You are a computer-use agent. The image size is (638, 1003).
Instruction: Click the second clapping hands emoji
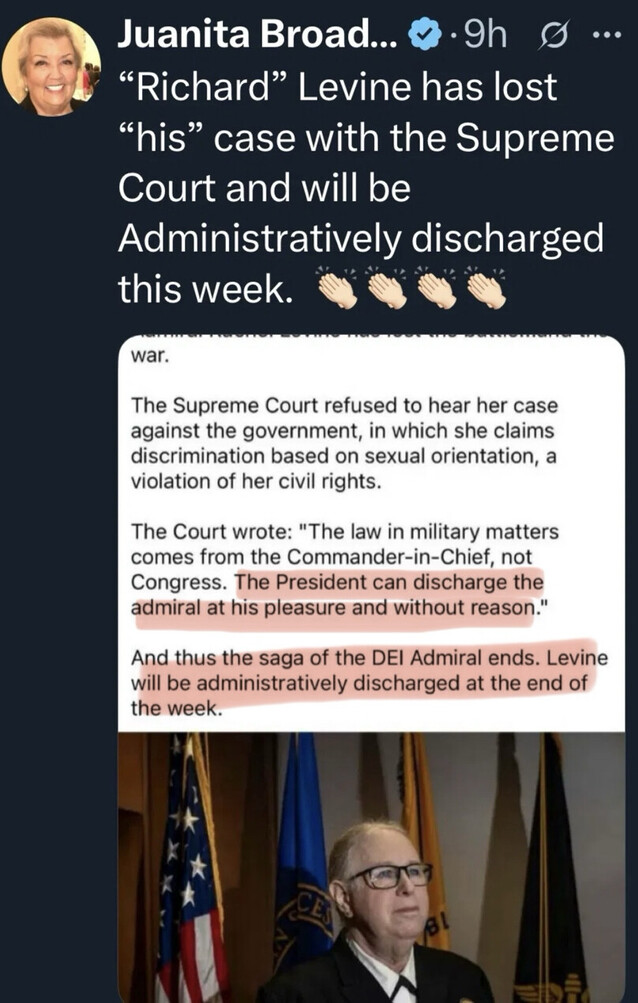(x=389, y=290)
